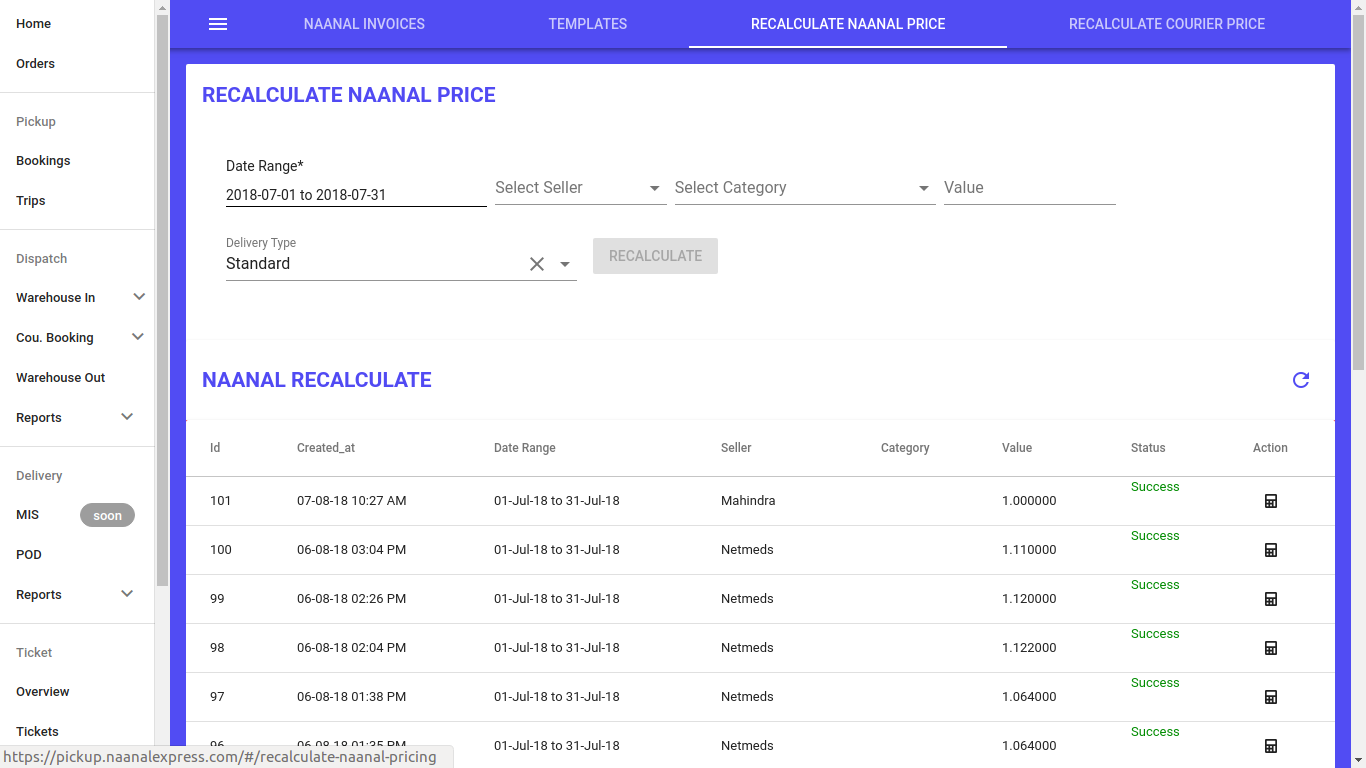The width and height of the screenshot is (1366, 768).
Task: Open the Select Seller dropdown
Action: point(580,188)
